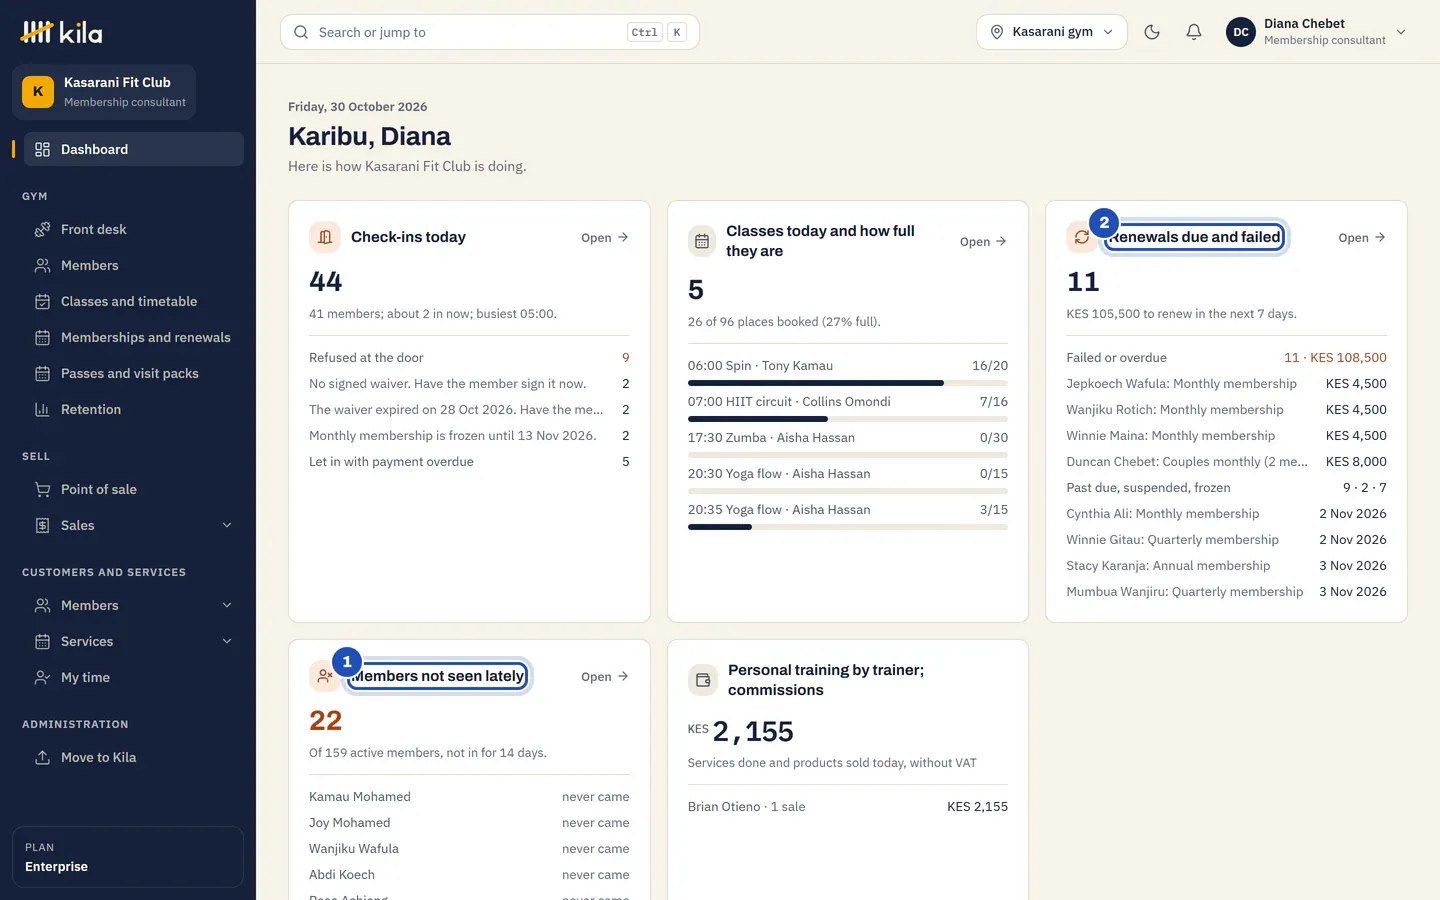Open the Members not seen lately card
This screenshot has height=900, width=1440.
click(605, 676)
